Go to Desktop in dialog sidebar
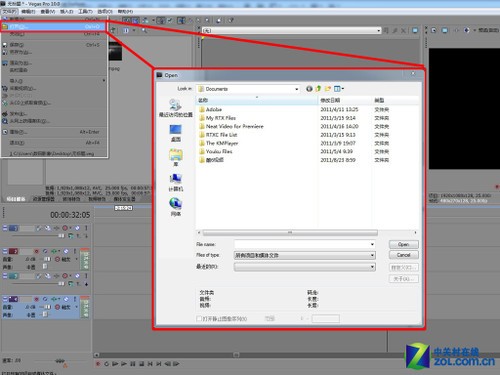The image size is (500, 375). [x=175, y=133]
